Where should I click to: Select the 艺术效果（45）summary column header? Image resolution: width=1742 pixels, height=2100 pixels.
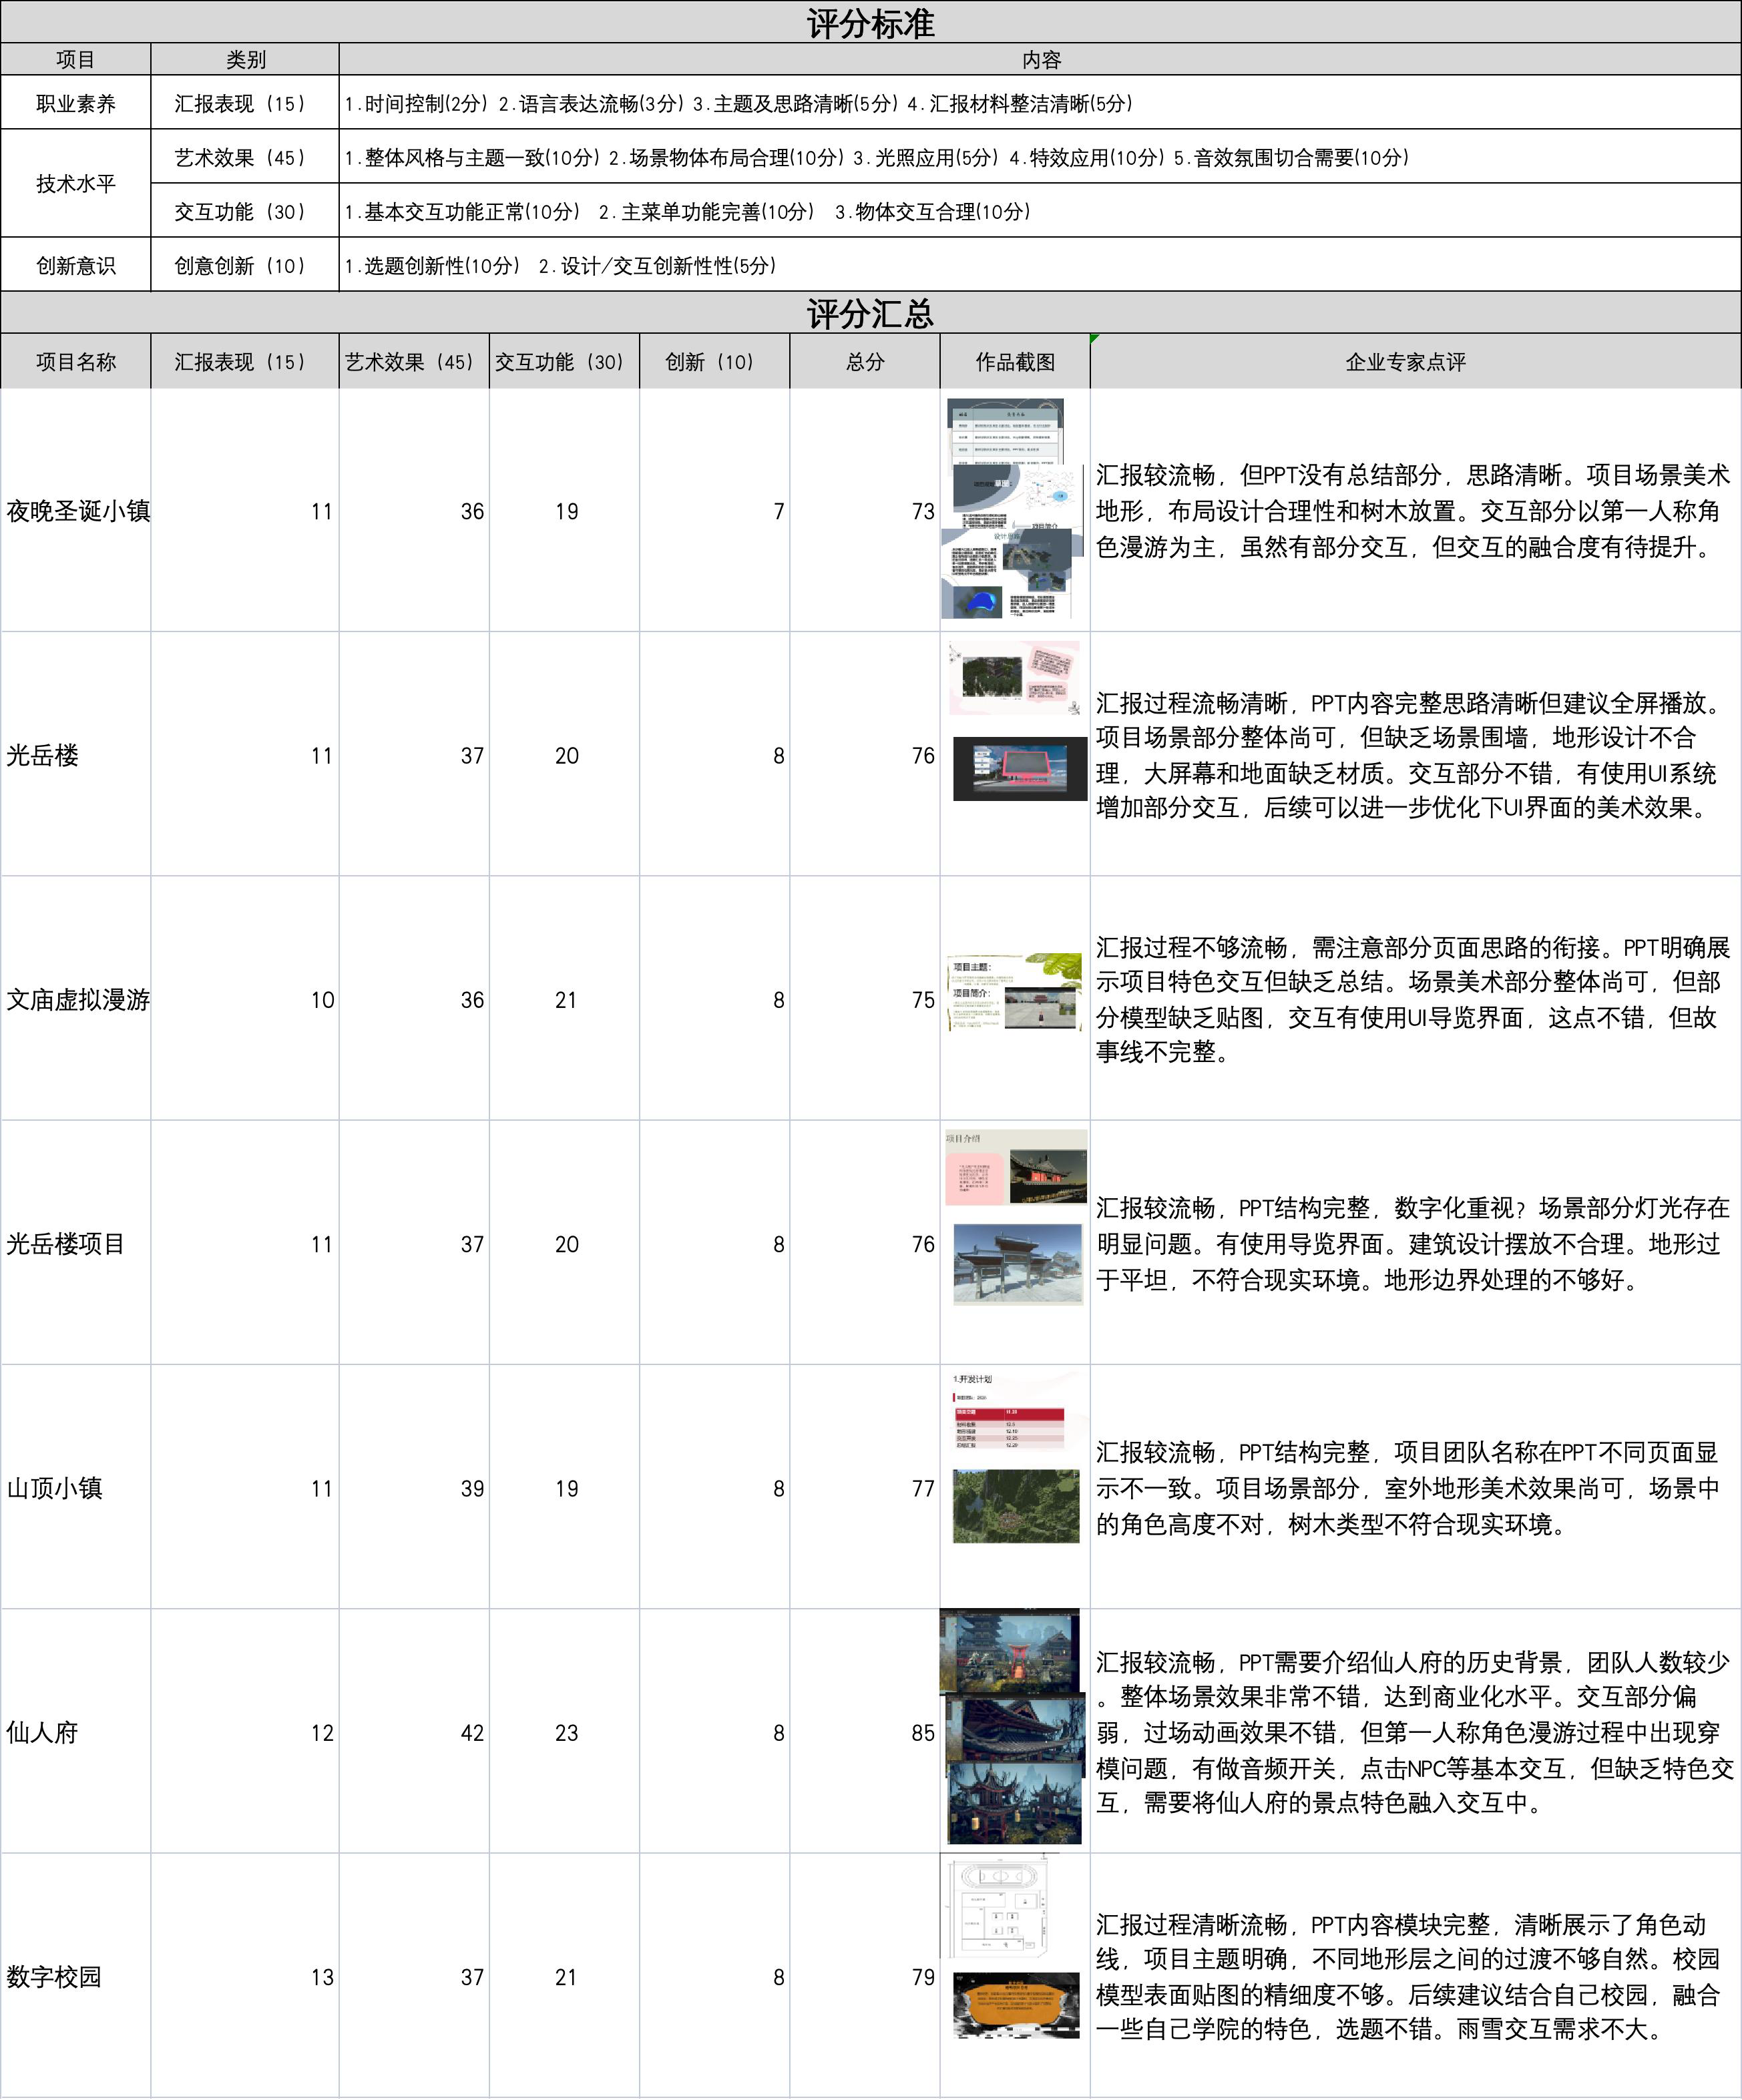[x=413, y=362]
